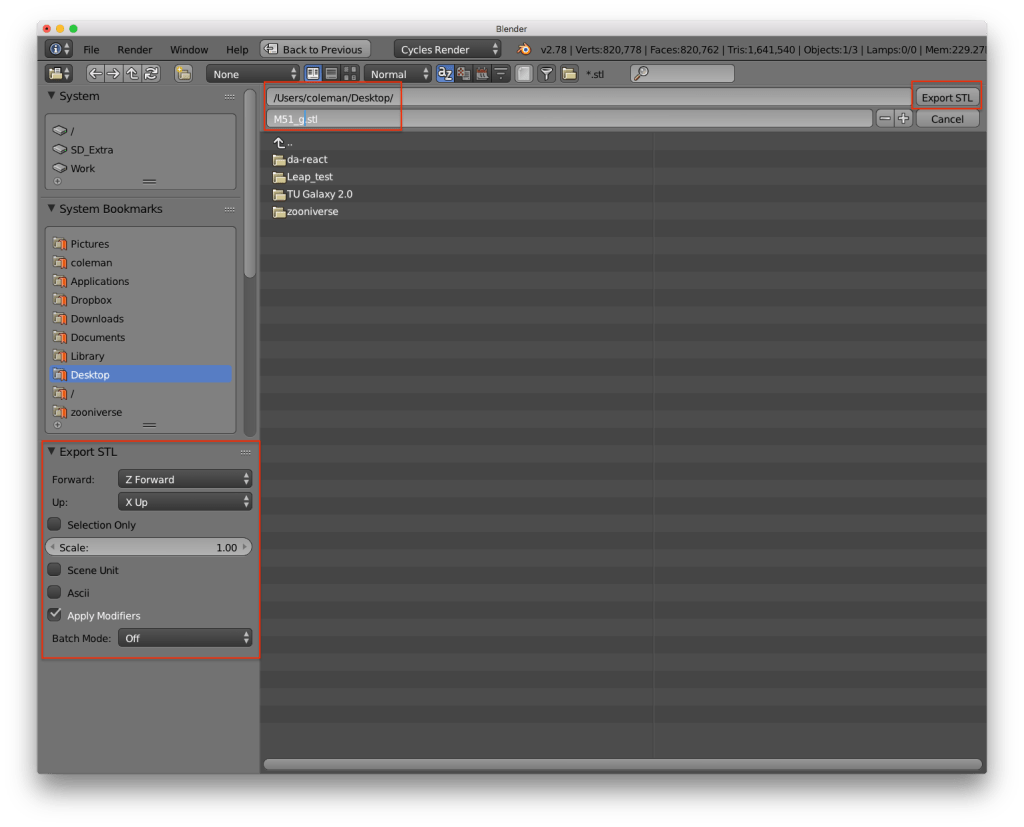
Task: Open the Forward axis dropdown
Action: [x=185, y=479]
